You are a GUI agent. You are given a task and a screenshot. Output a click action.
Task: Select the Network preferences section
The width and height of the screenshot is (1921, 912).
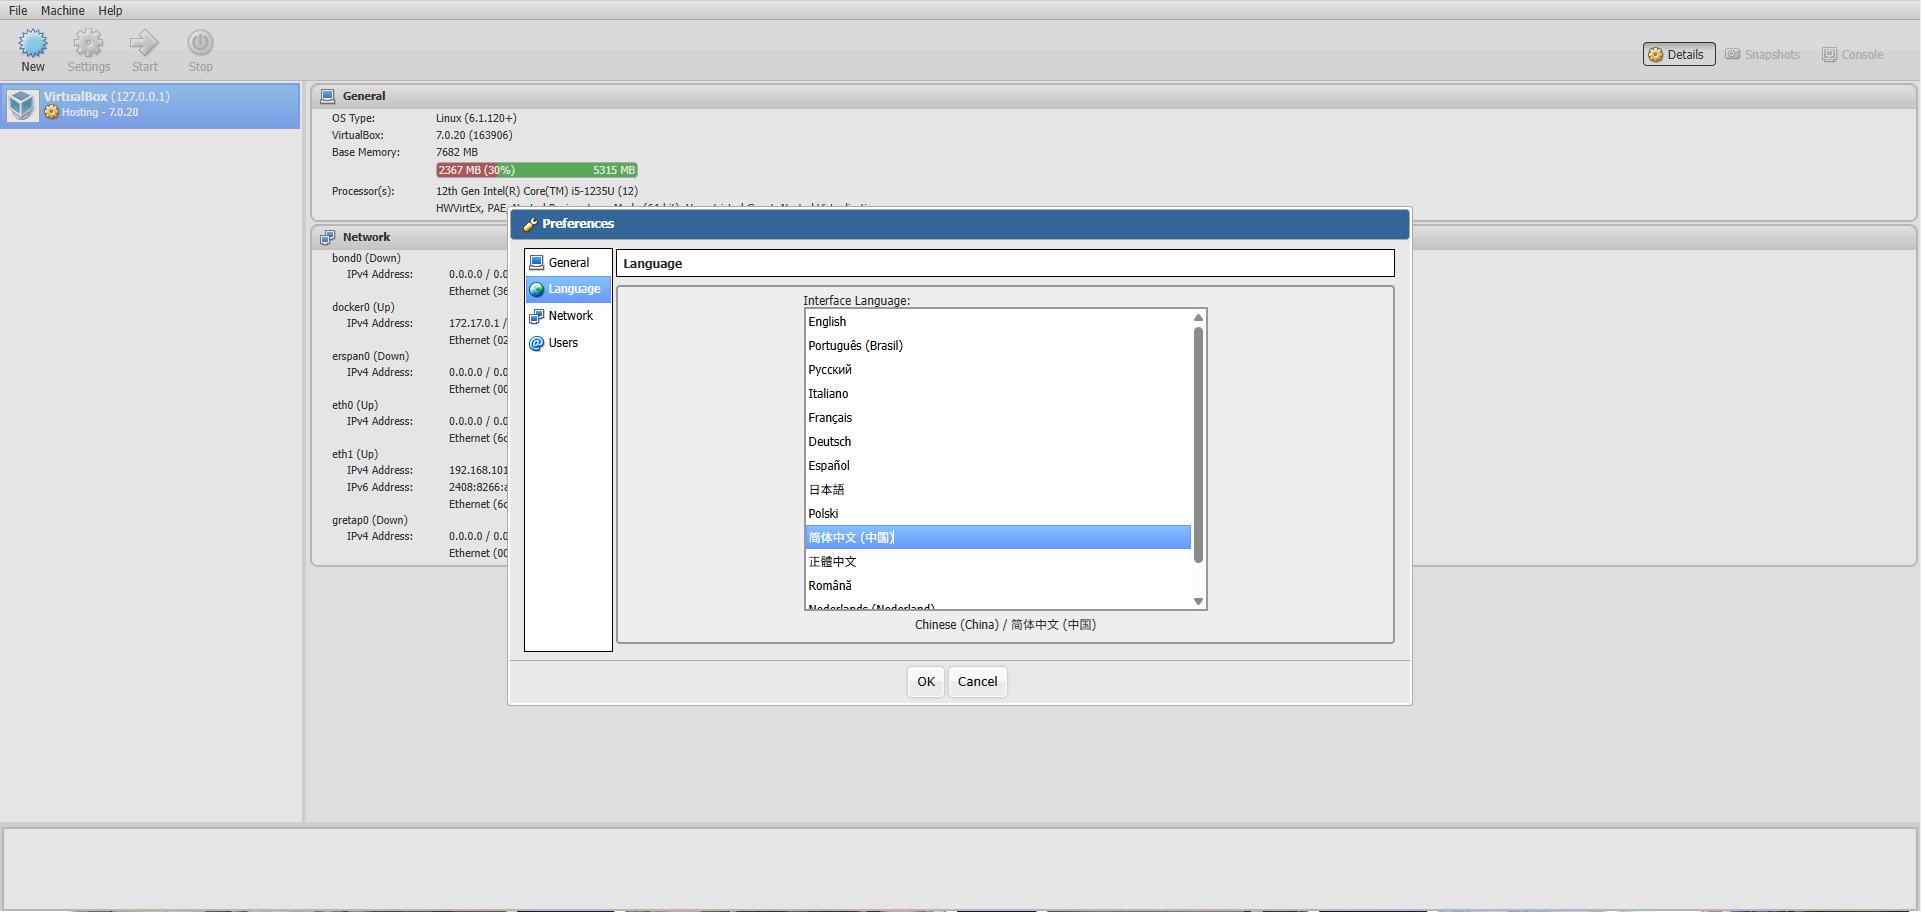570,316
